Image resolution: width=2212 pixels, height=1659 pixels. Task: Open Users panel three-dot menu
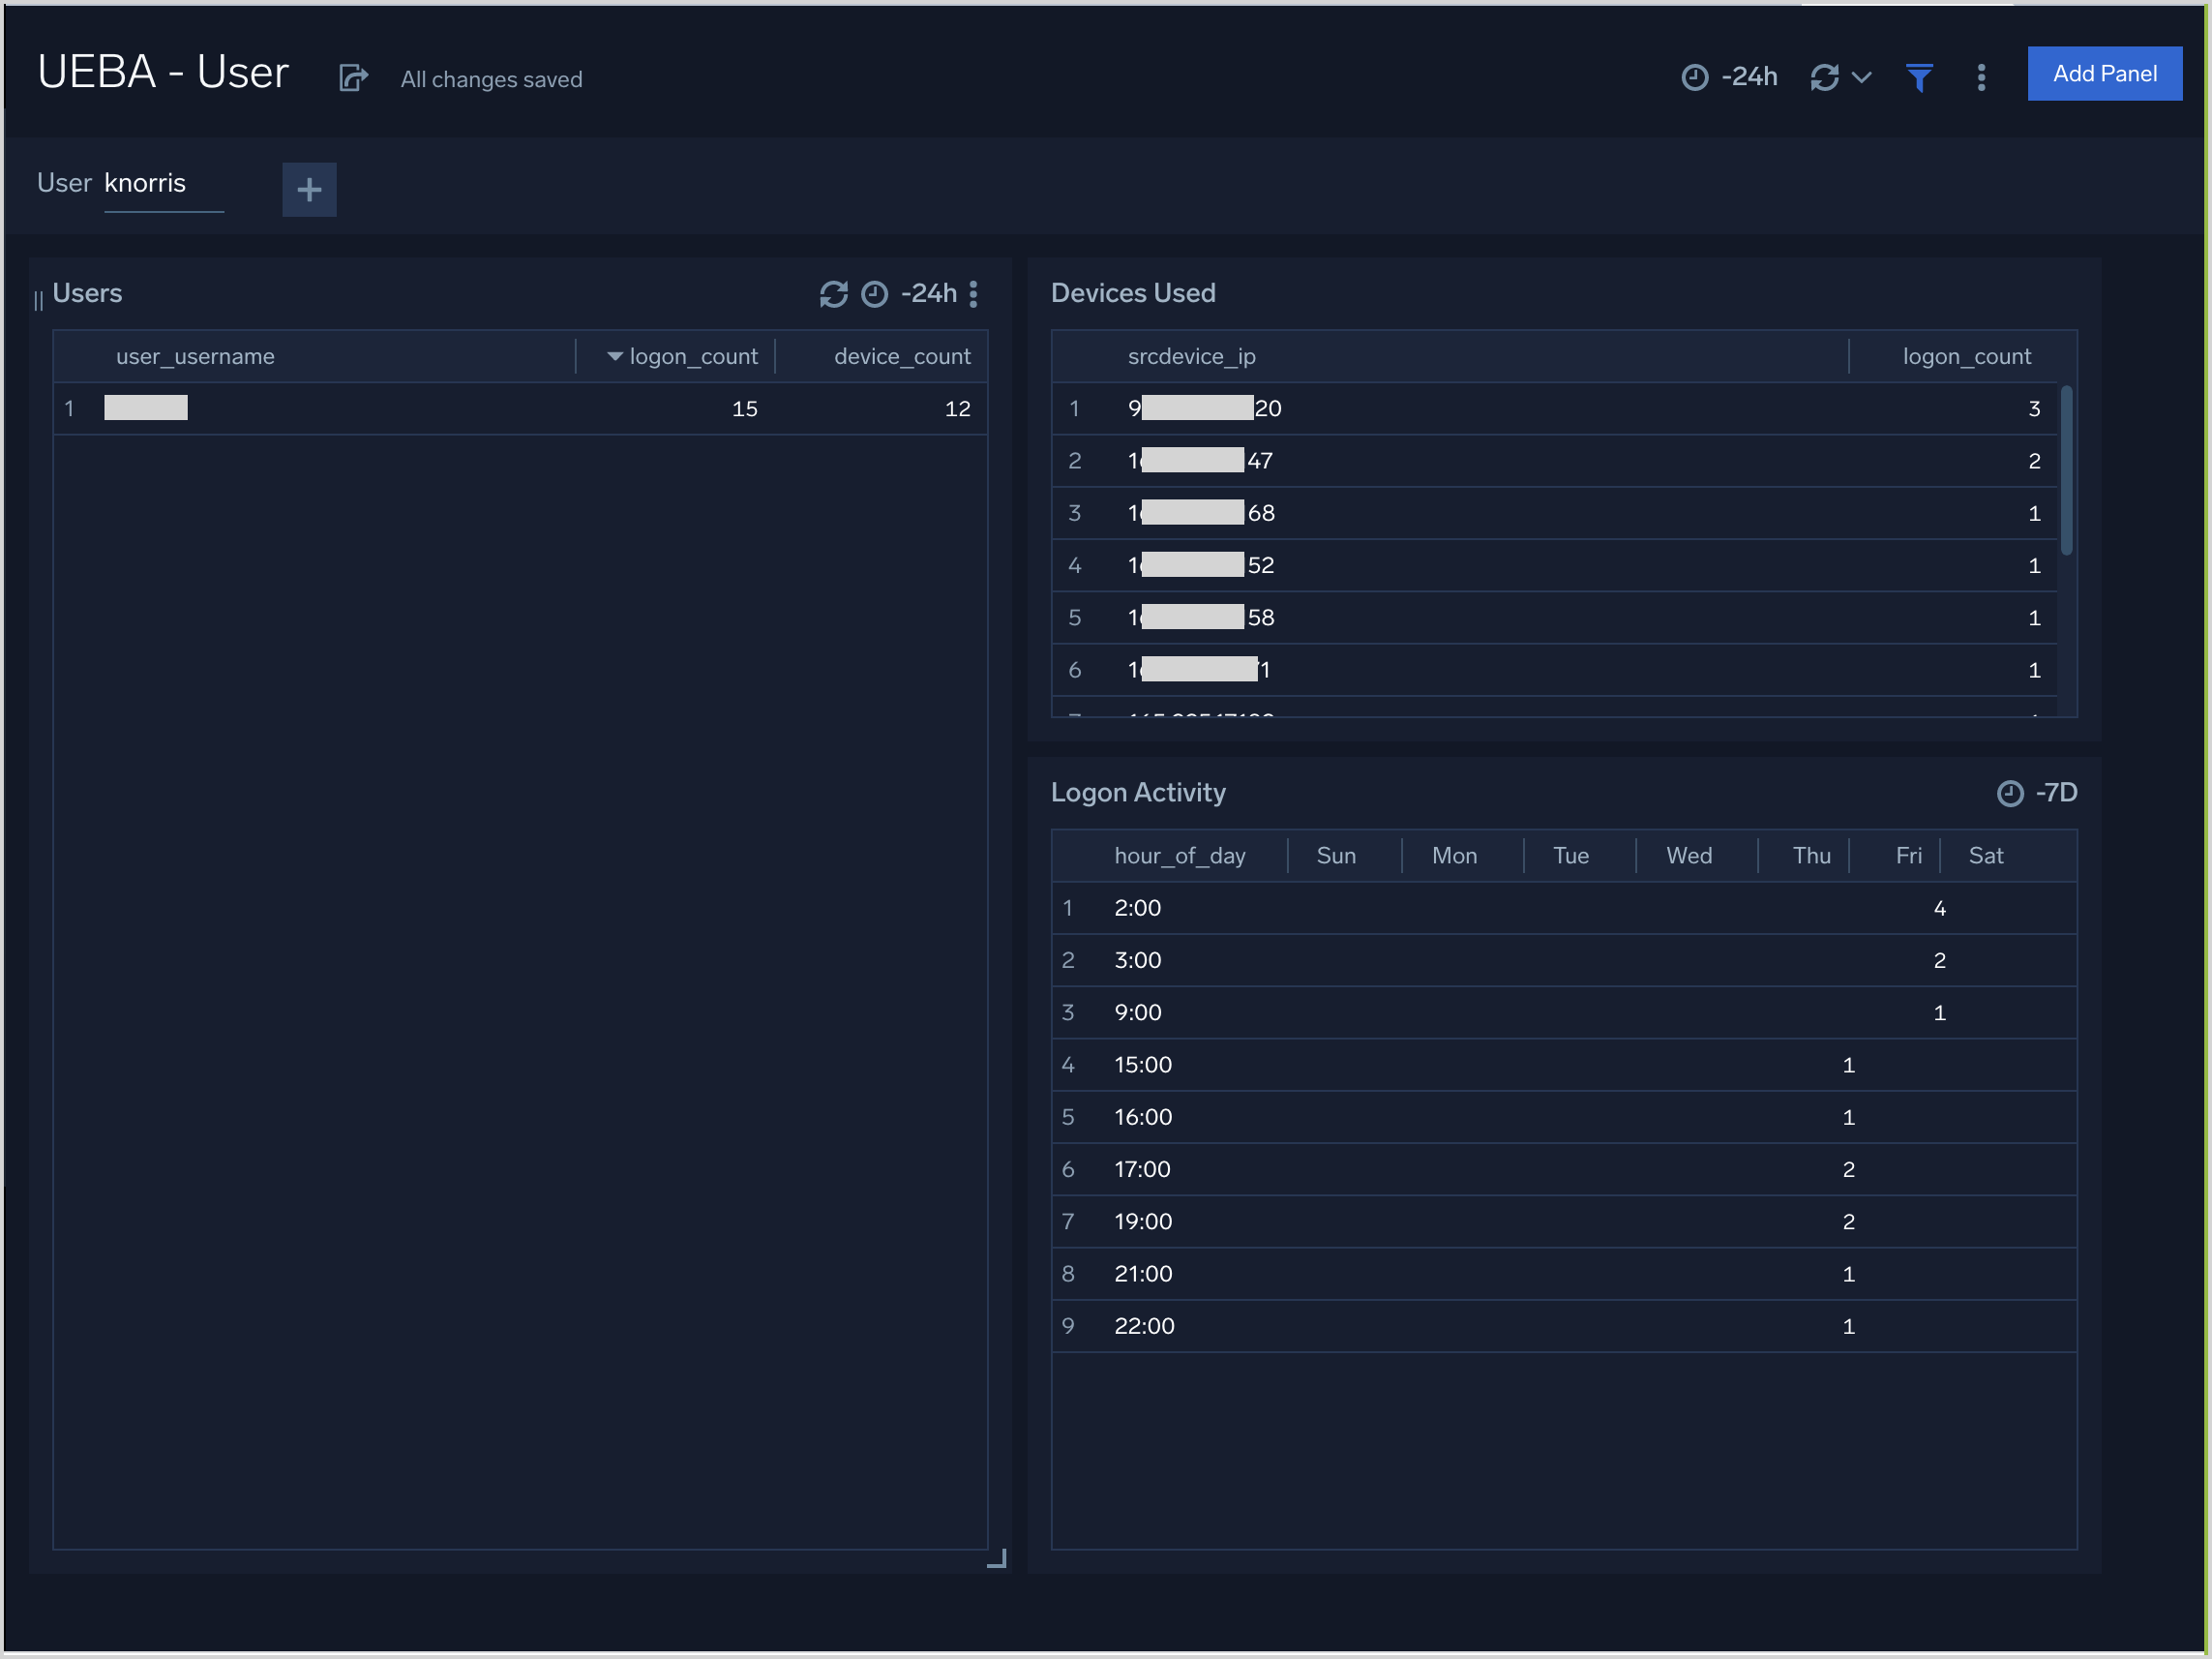[973, 294]
